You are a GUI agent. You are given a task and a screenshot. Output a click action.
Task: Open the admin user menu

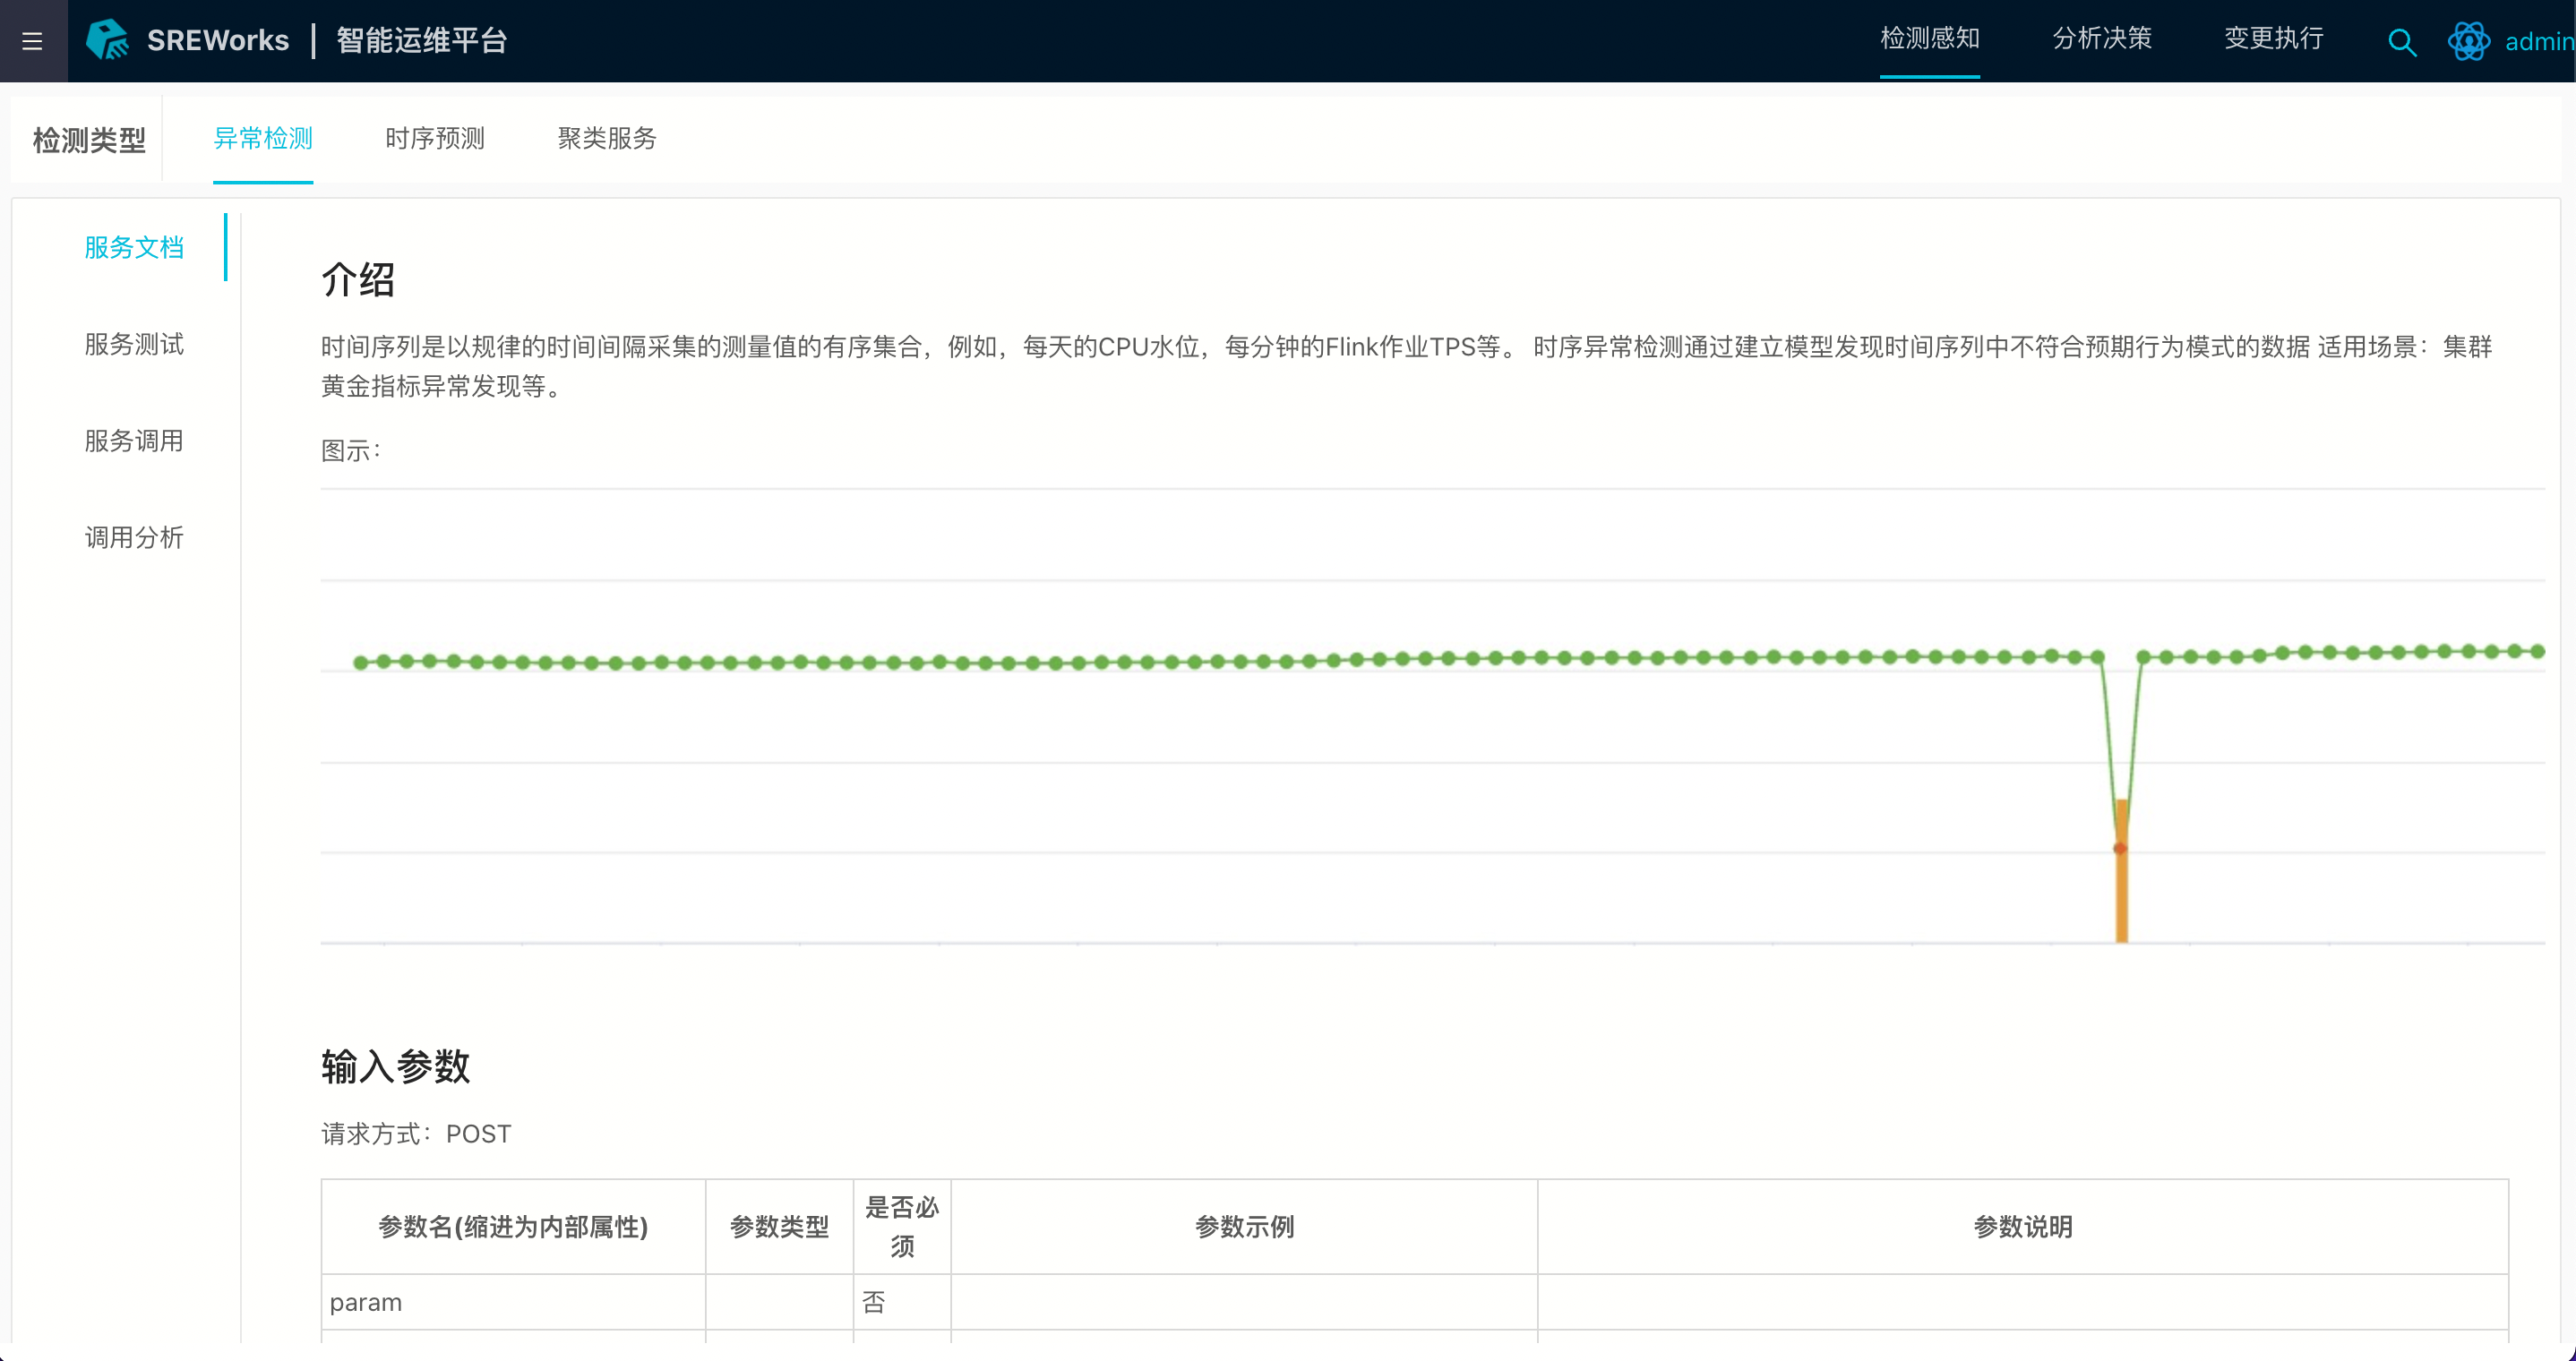(x=2537, y=42)
